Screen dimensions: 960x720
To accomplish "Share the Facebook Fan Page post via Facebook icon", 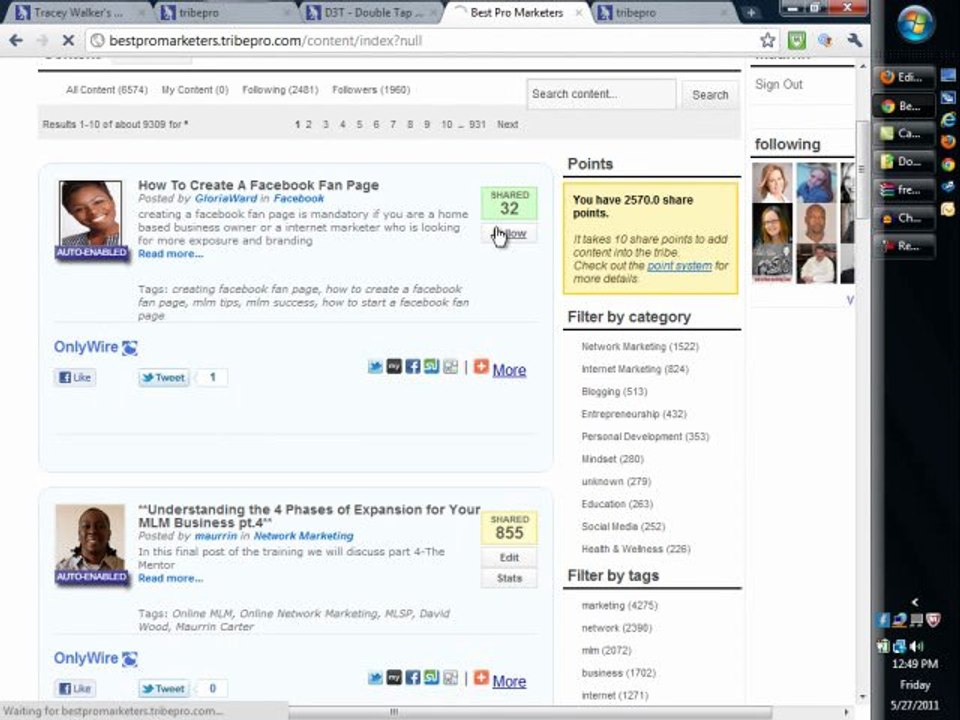I will coord(413,367).
